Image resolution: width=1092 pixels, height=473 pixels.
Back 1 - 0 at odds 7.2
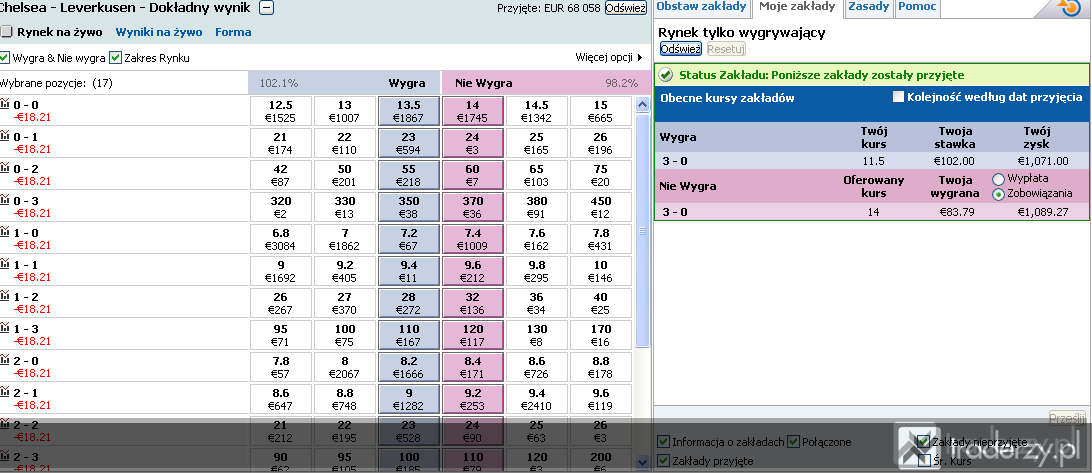coord(409,240)
